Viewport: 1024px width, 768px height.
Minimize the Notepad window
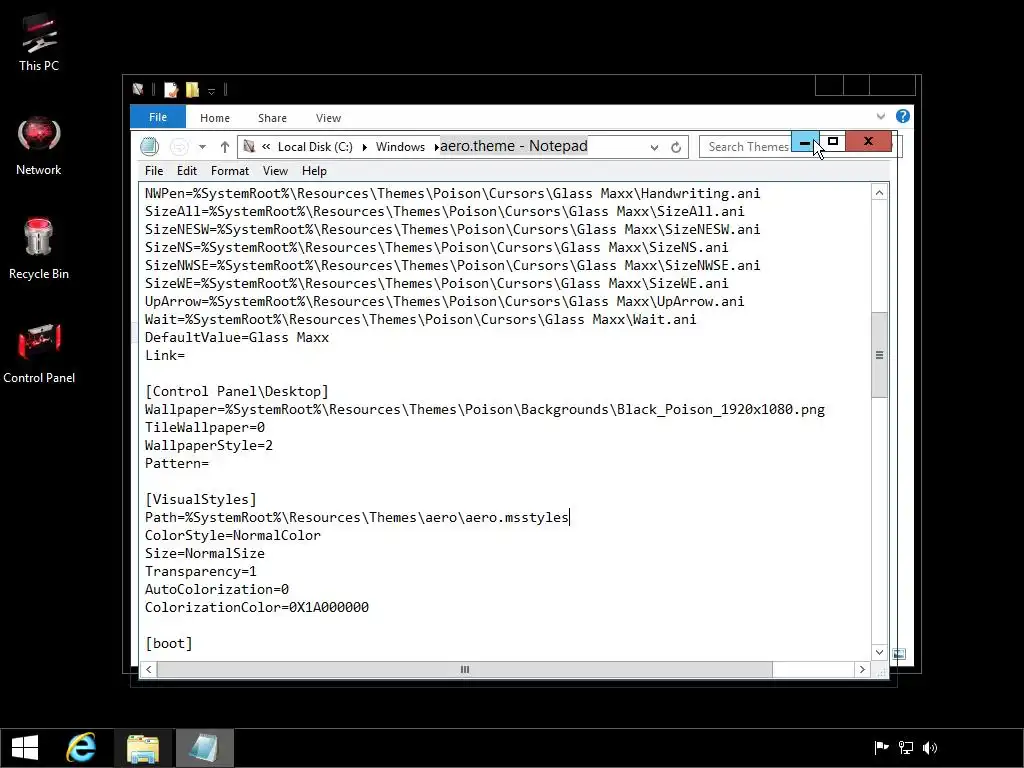click(805, 141)
